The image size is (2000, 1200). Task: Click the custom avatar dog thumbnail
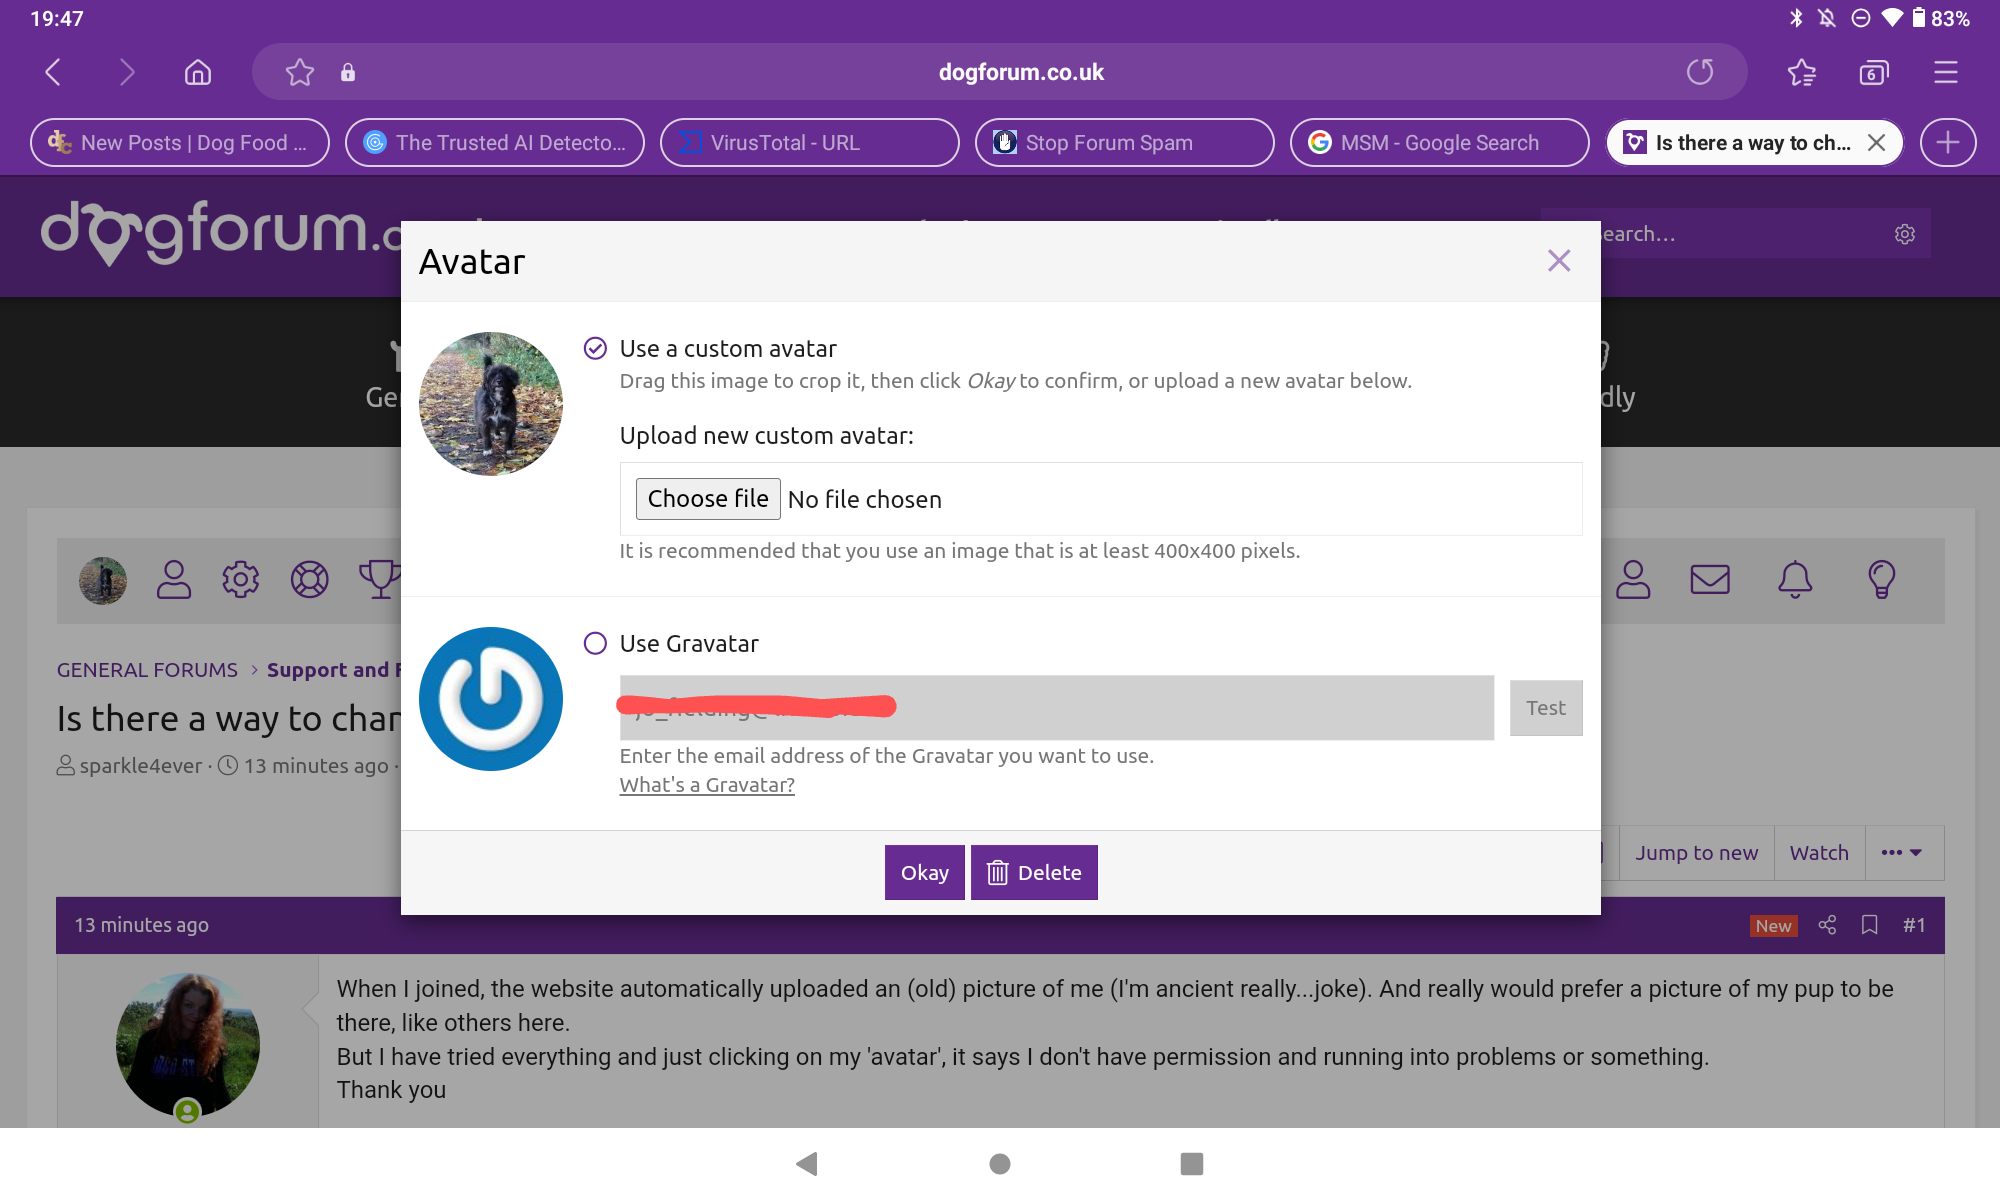490,404
